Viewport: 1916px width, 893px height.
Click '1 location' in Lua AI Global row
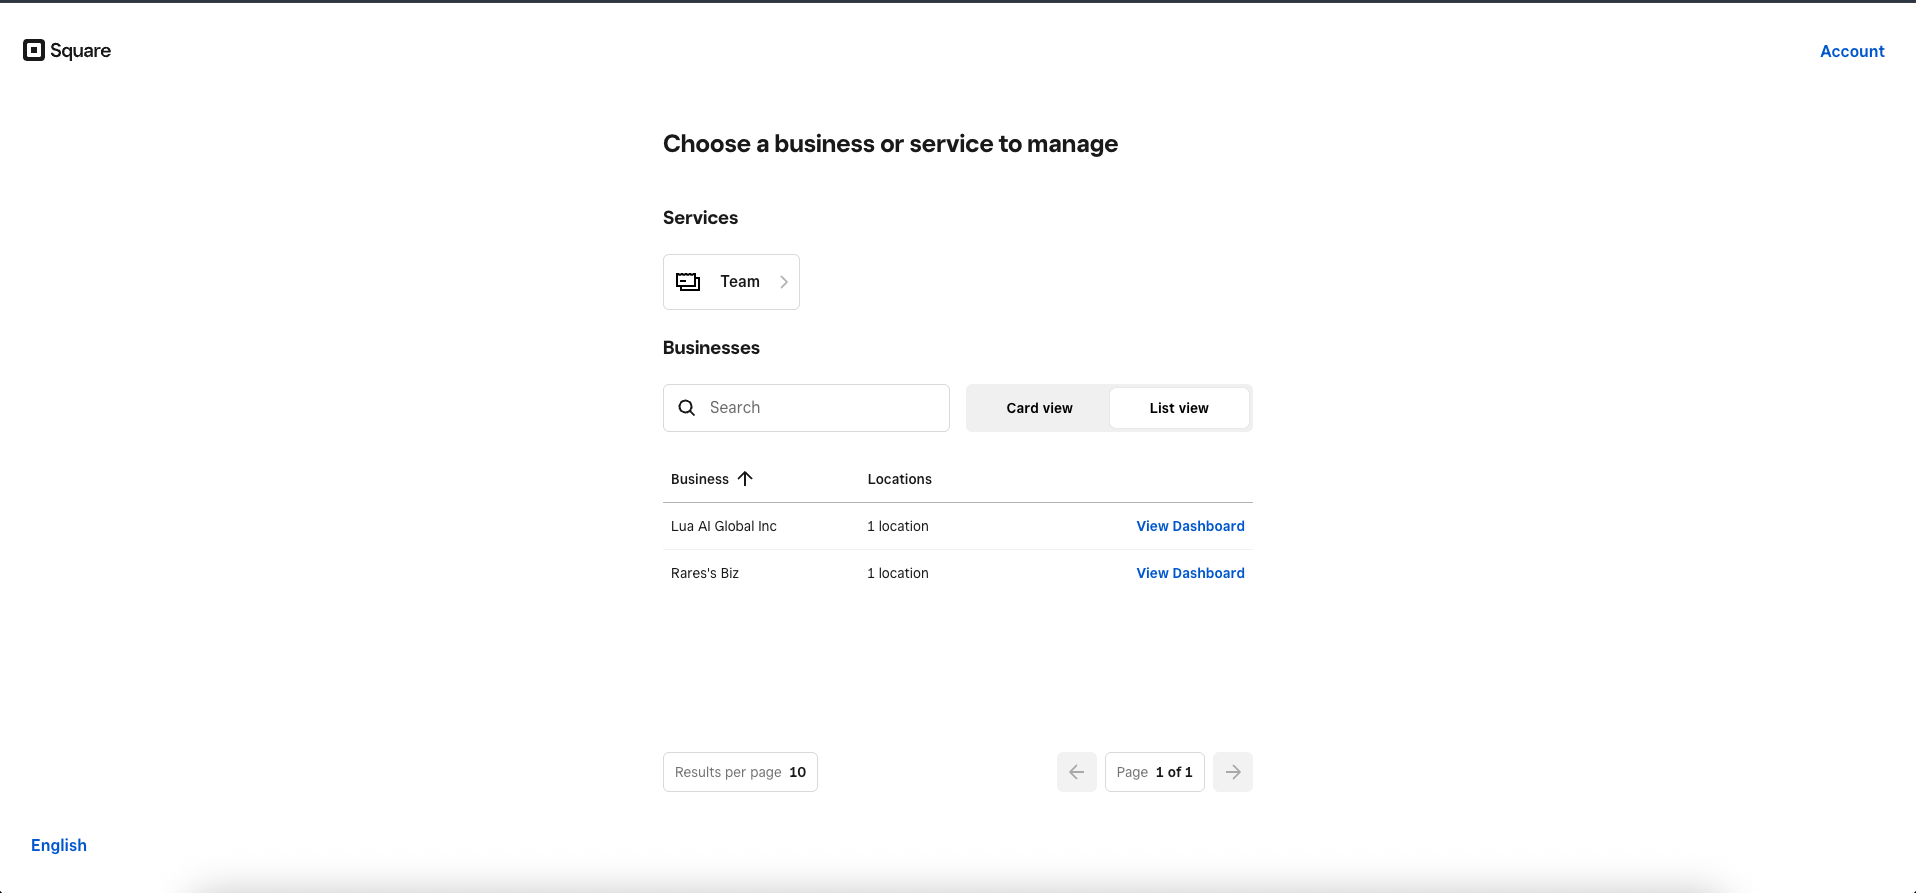click(x=898, y=526)
